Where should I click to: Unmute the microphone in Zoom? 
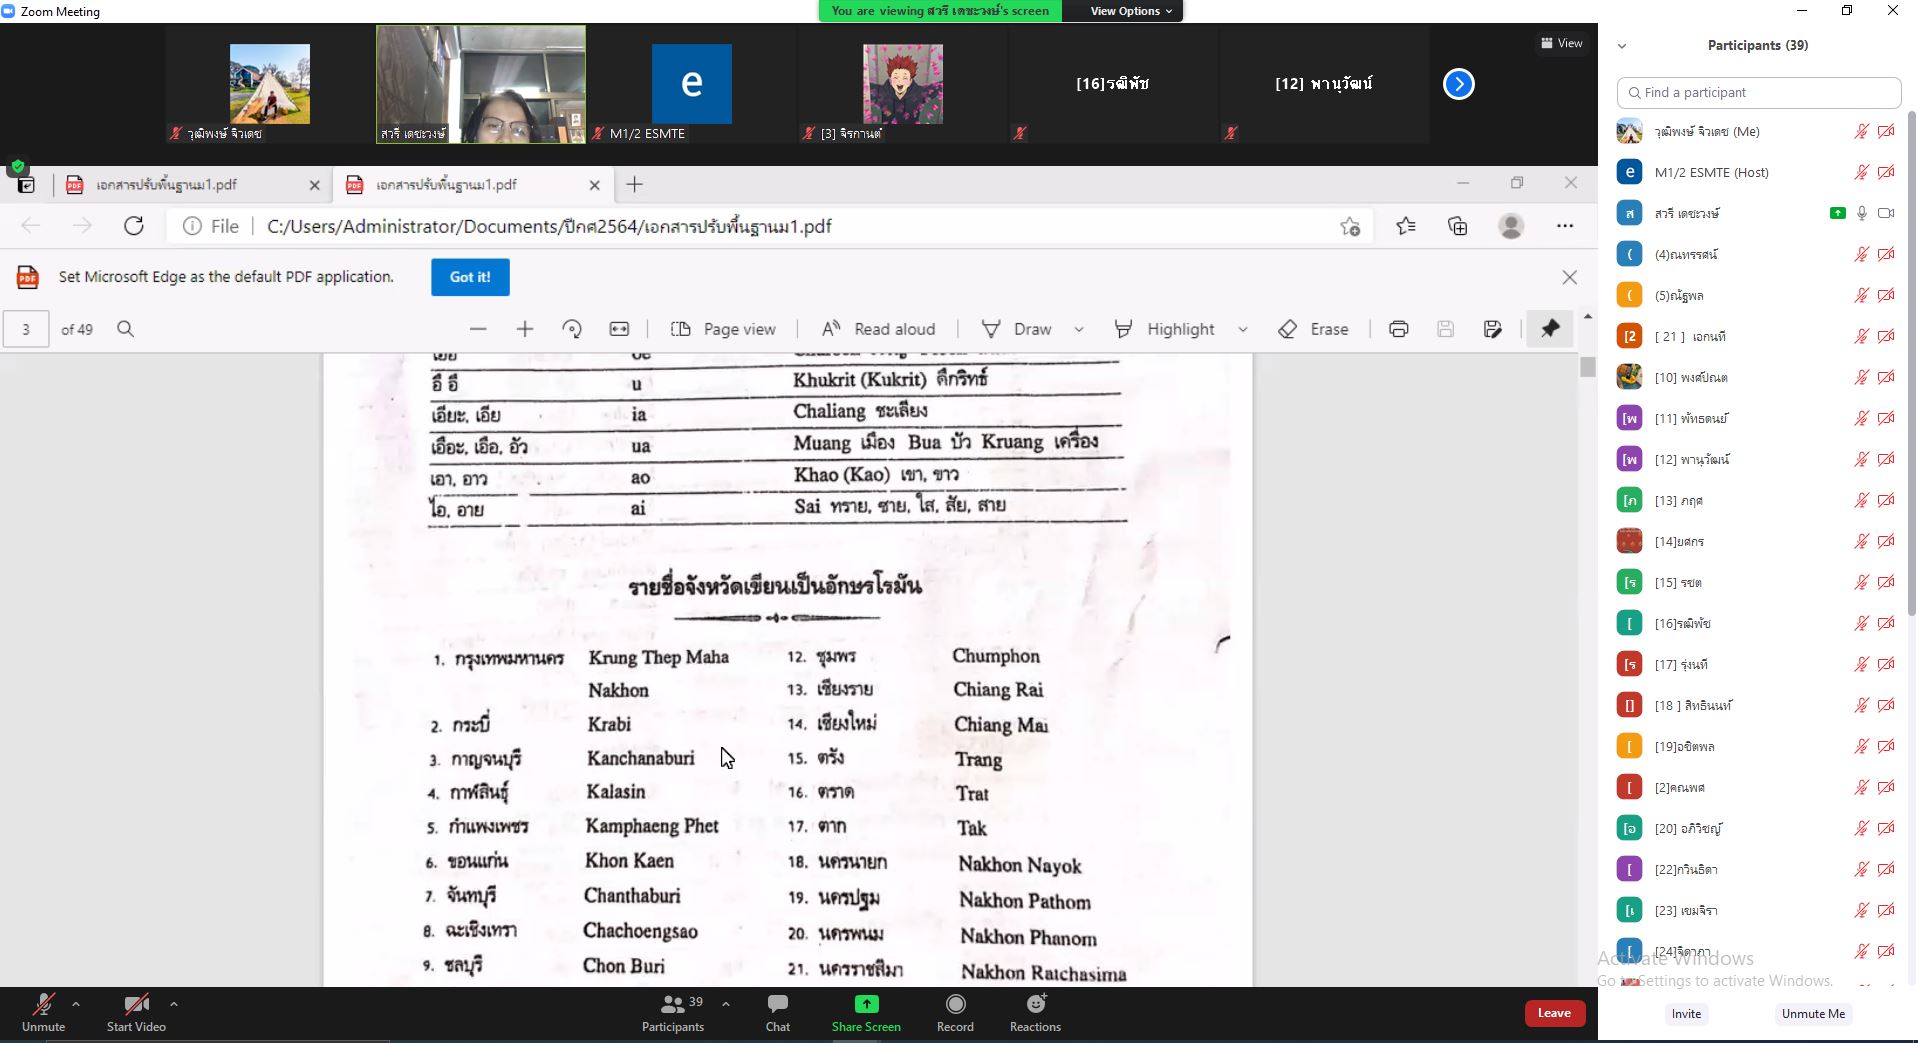coord(43,1004)
